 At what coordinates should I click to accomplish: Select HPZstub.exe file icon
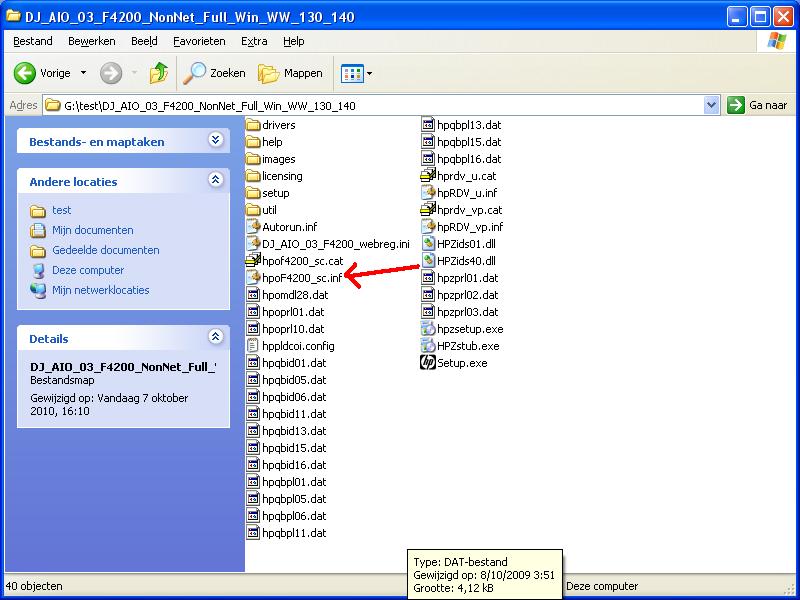pyautogui.click(x=428, y=345)
